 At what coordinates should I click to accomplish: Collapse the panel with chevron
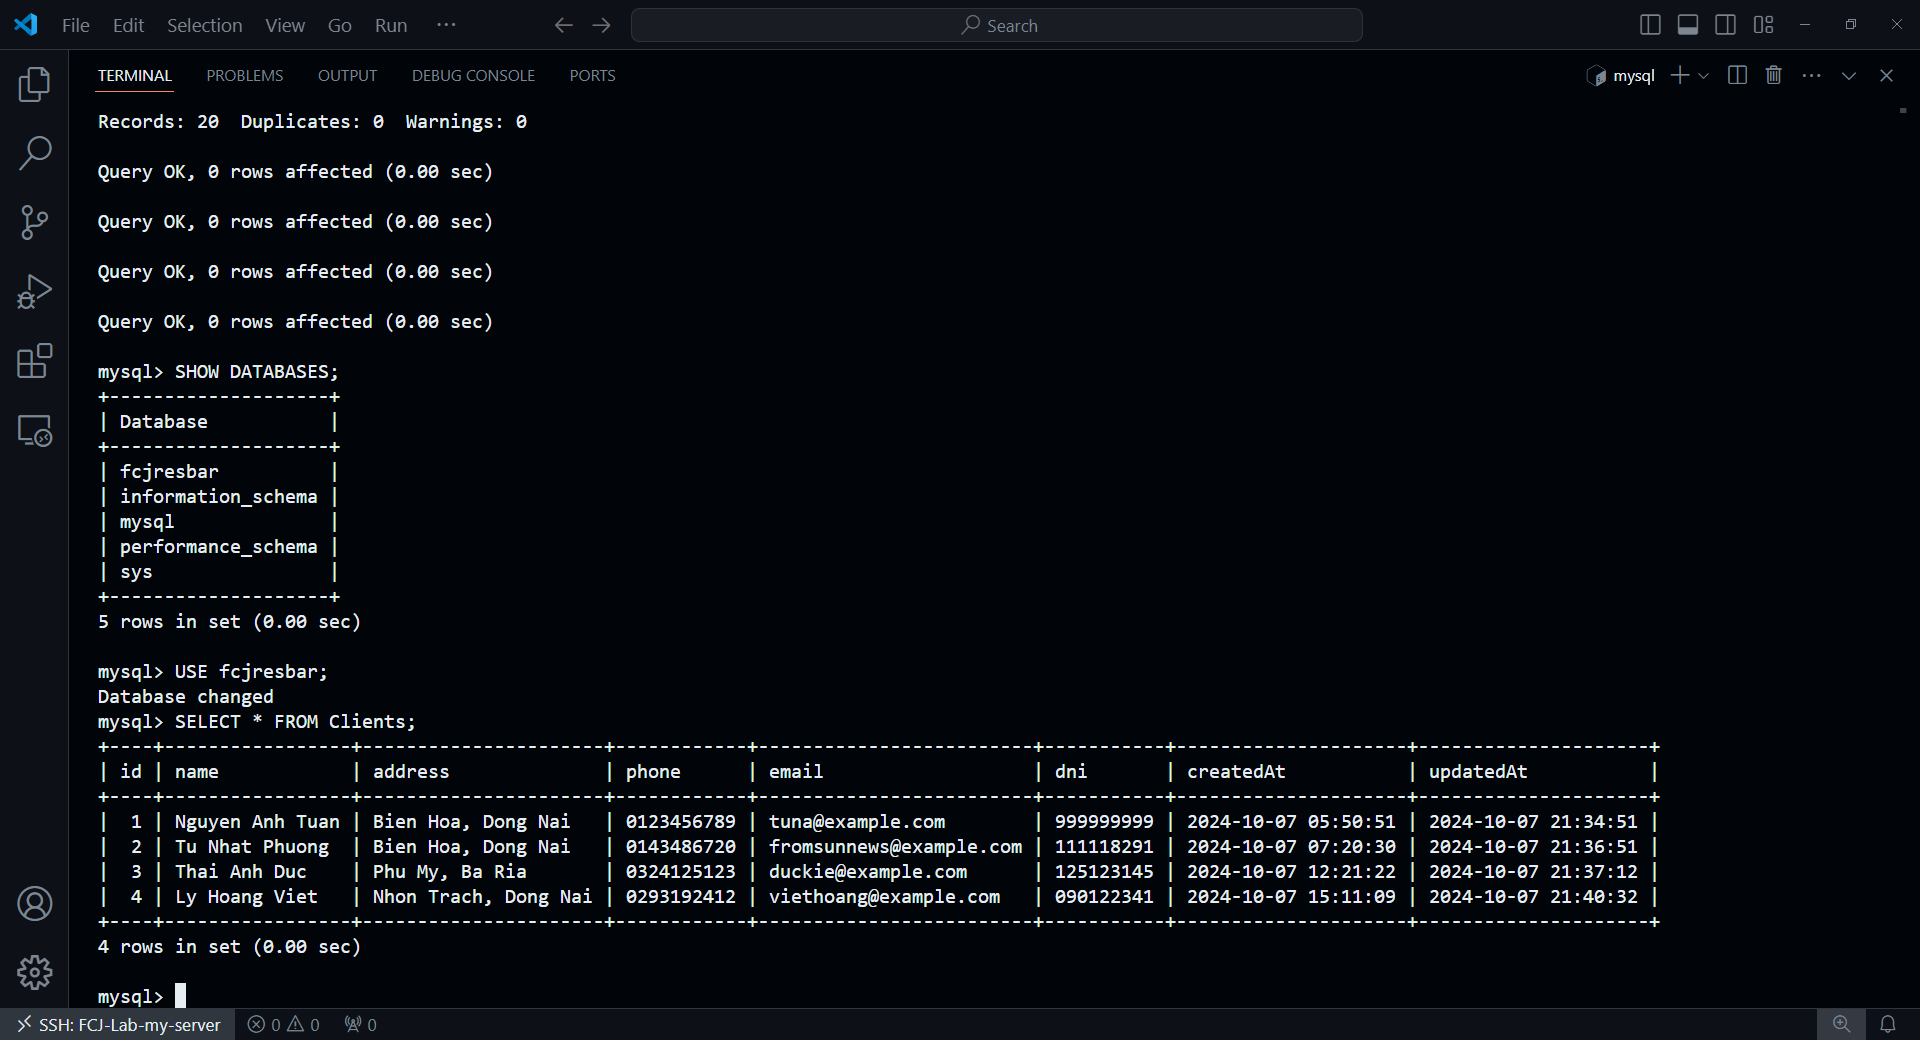click(x=1848, y=75)
